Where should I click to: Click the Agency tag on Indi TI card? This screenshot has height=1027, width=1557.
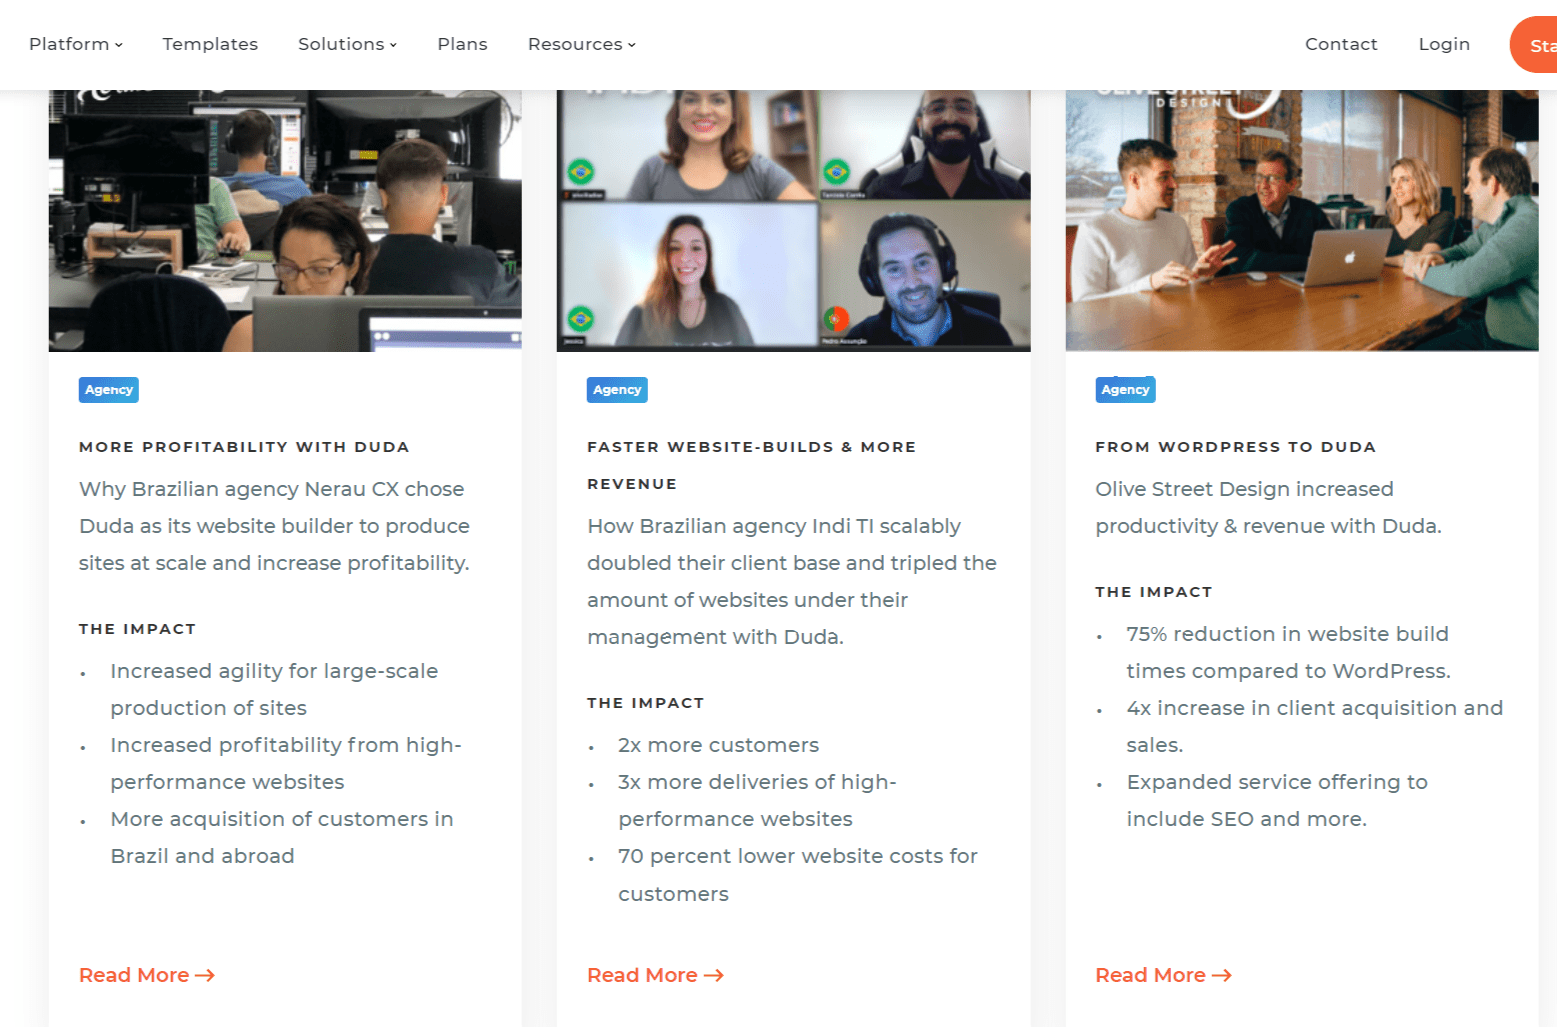(x=617, y=390)
